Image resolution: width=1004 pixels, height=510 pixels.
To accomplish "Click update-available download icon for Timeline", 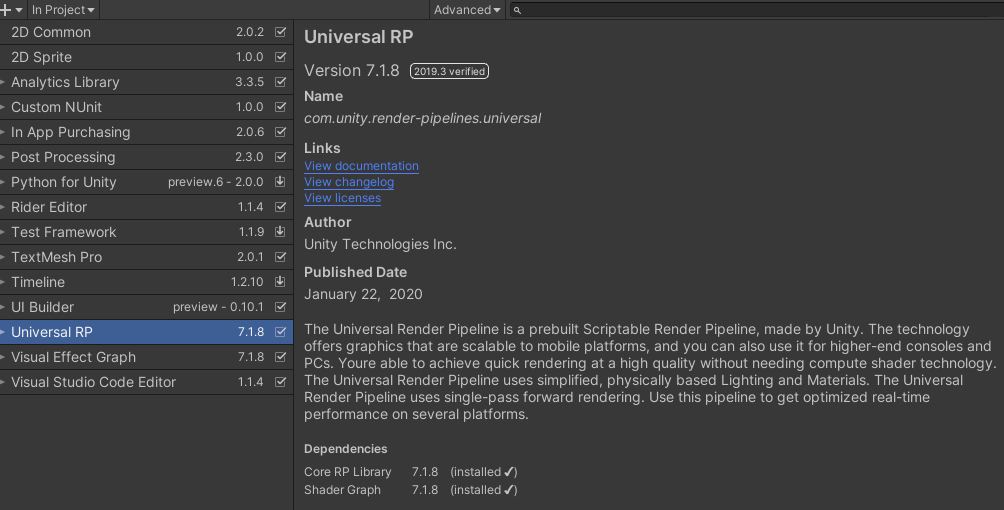I will pos(280,281).
